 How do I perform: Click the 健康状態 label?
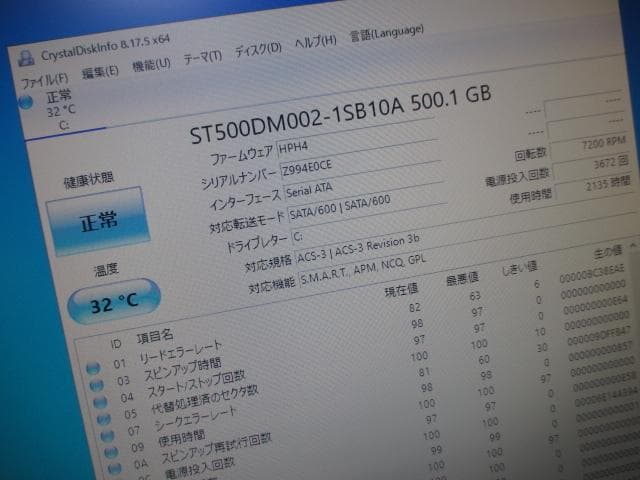89,180
